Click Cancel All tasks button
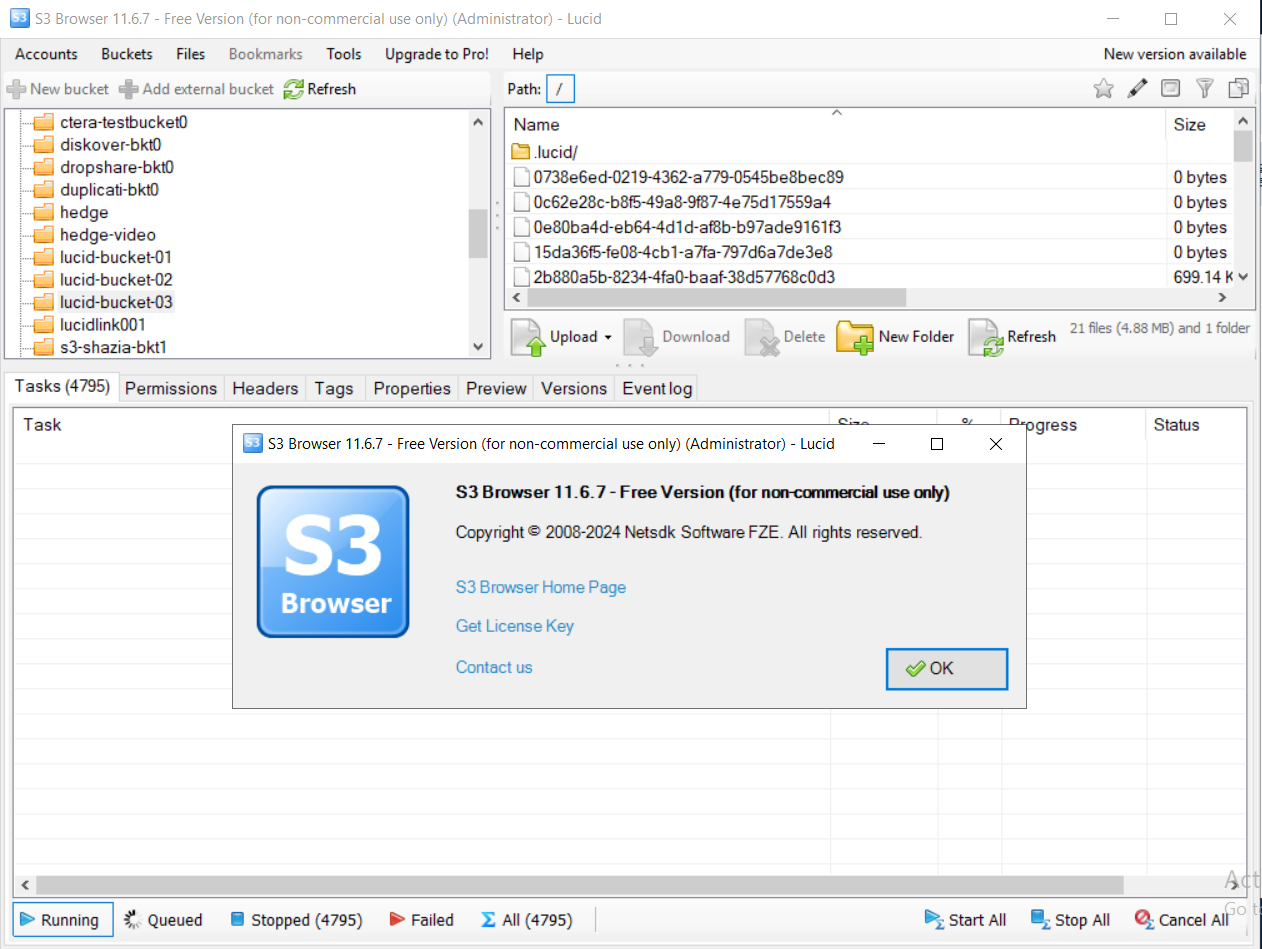The height and width of the screenshot is (949, 1262). [x=1181, y=920]
